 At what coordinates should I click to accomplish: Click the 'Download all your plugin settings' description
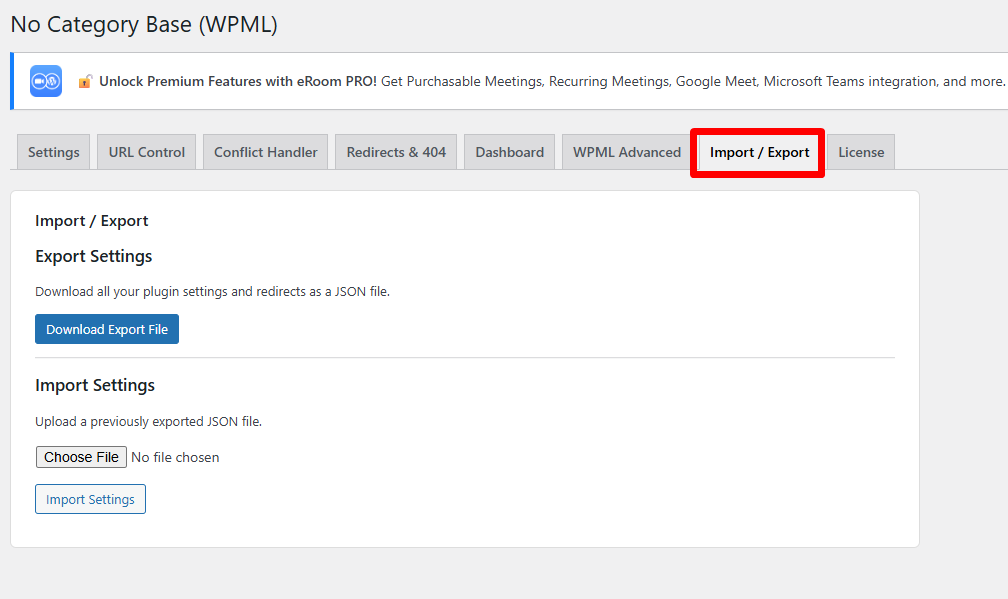(x=212, y=292)
